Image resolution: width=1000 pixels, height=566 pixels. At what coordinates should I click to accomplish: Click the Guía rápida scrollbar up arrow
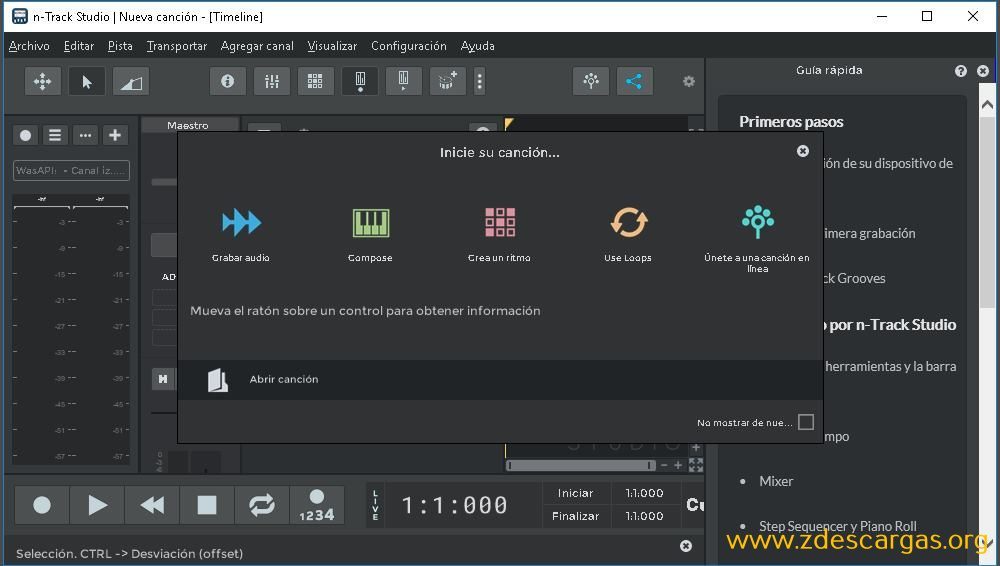(987, 105)
